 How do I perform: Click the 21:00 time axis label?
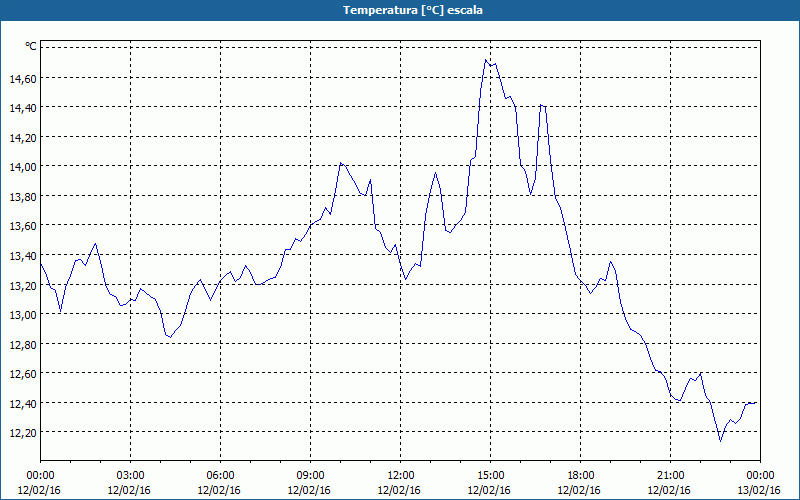pos(670,476)
